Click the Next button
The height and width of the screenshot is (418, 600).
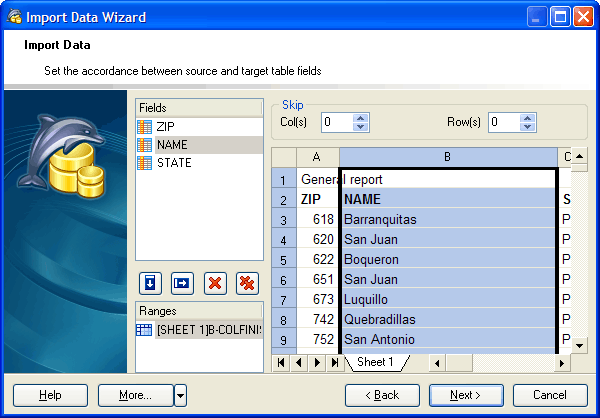click(466, 395)
